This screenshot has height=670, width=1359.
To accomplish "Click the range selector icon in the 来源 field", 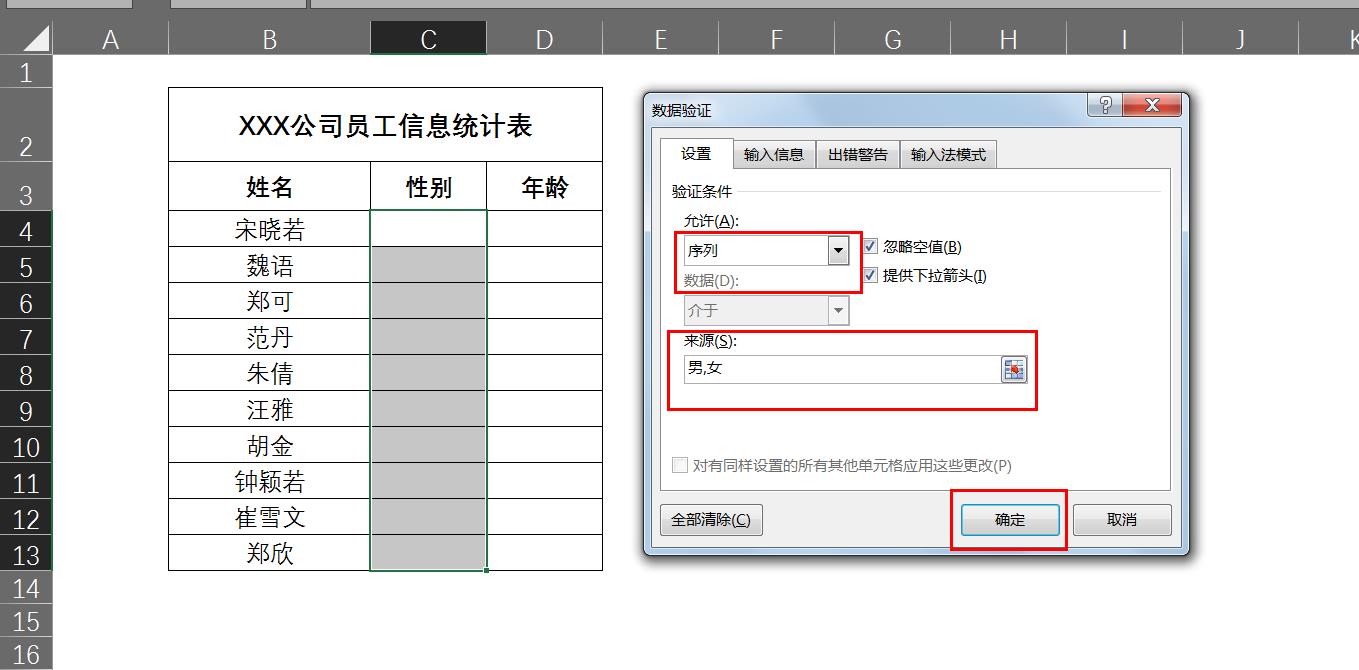I will tap(1014, 369).
